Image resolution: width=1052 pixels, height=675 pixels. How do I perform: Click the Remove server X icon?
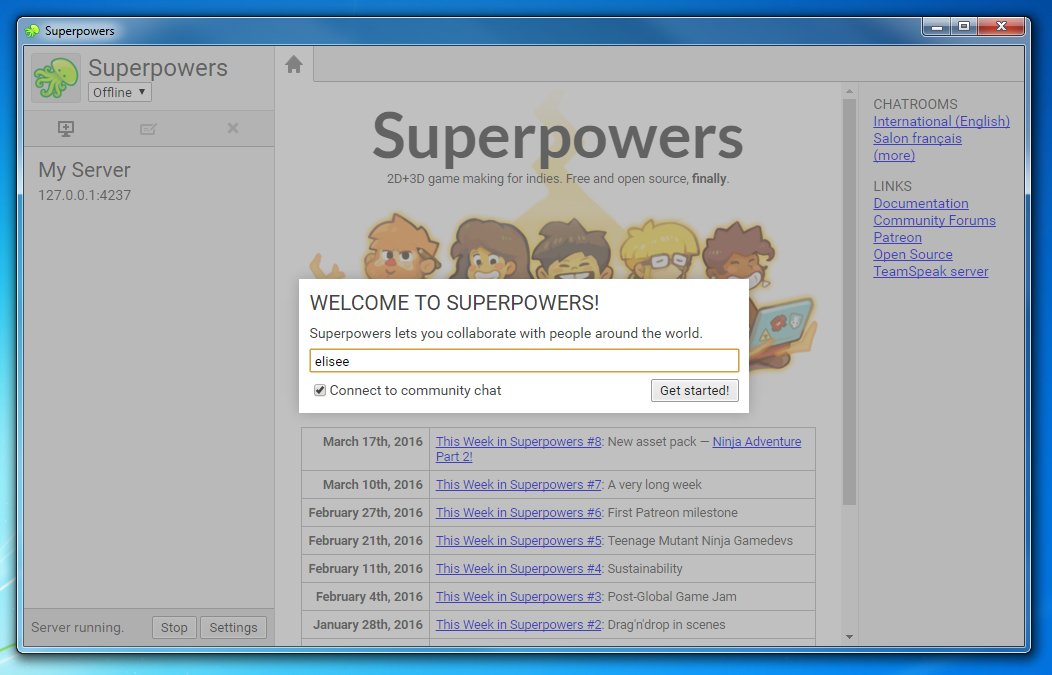point(233,127)
